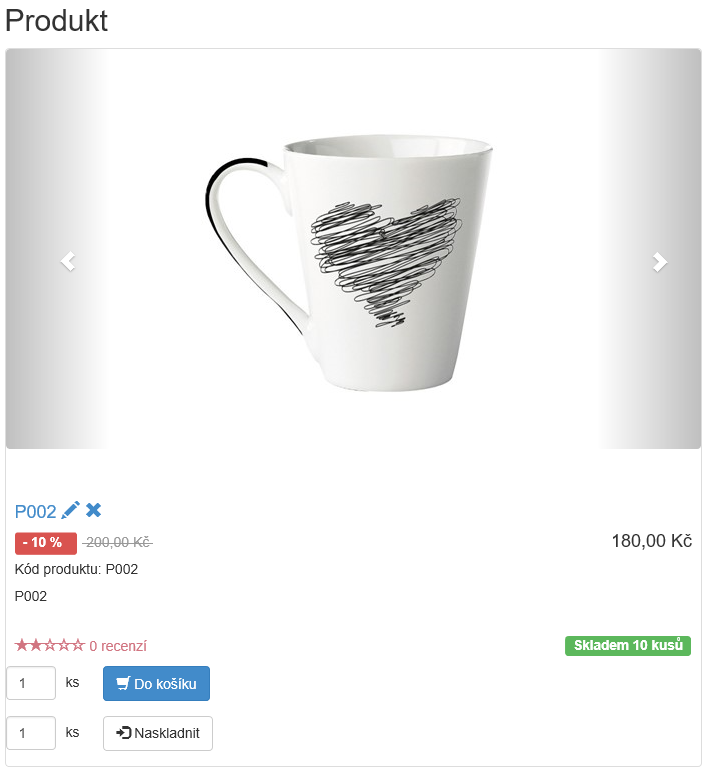Click the shopping cart icon in Do košíku
This screenshot has height=772, width=708.
123,683
